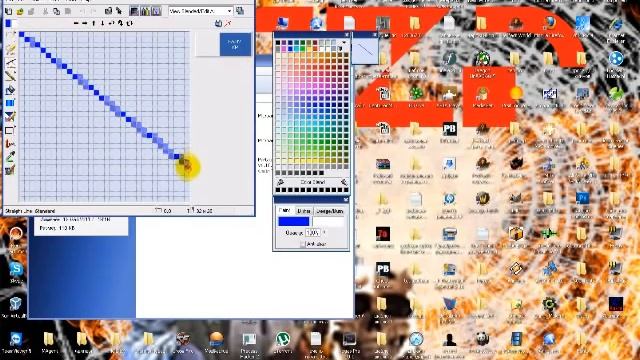Select the filled blue rectangle tool
This screenshot has width=640, height=360.
point(10,103)
